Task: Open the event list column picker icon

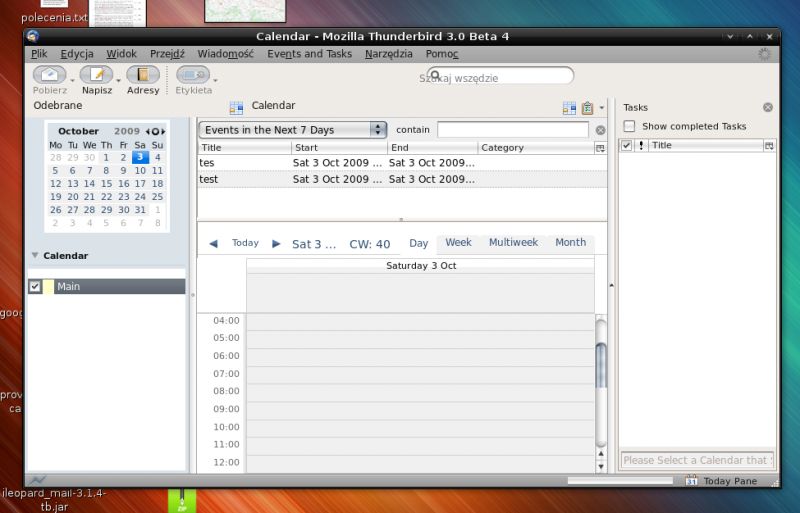Action: pos(601,148)
